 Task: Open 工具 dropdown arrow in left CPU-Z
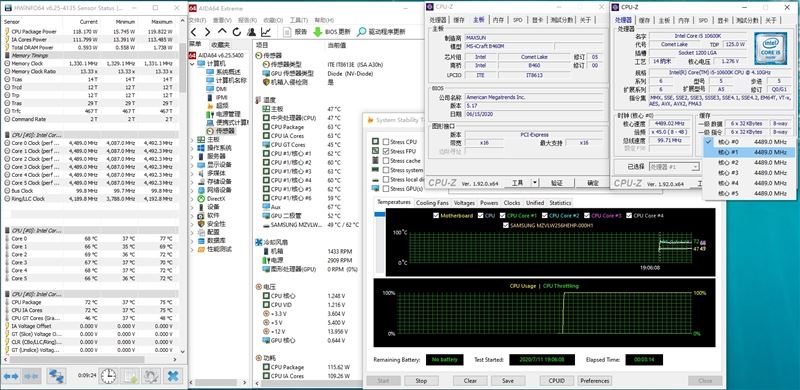tap(534, 182)
